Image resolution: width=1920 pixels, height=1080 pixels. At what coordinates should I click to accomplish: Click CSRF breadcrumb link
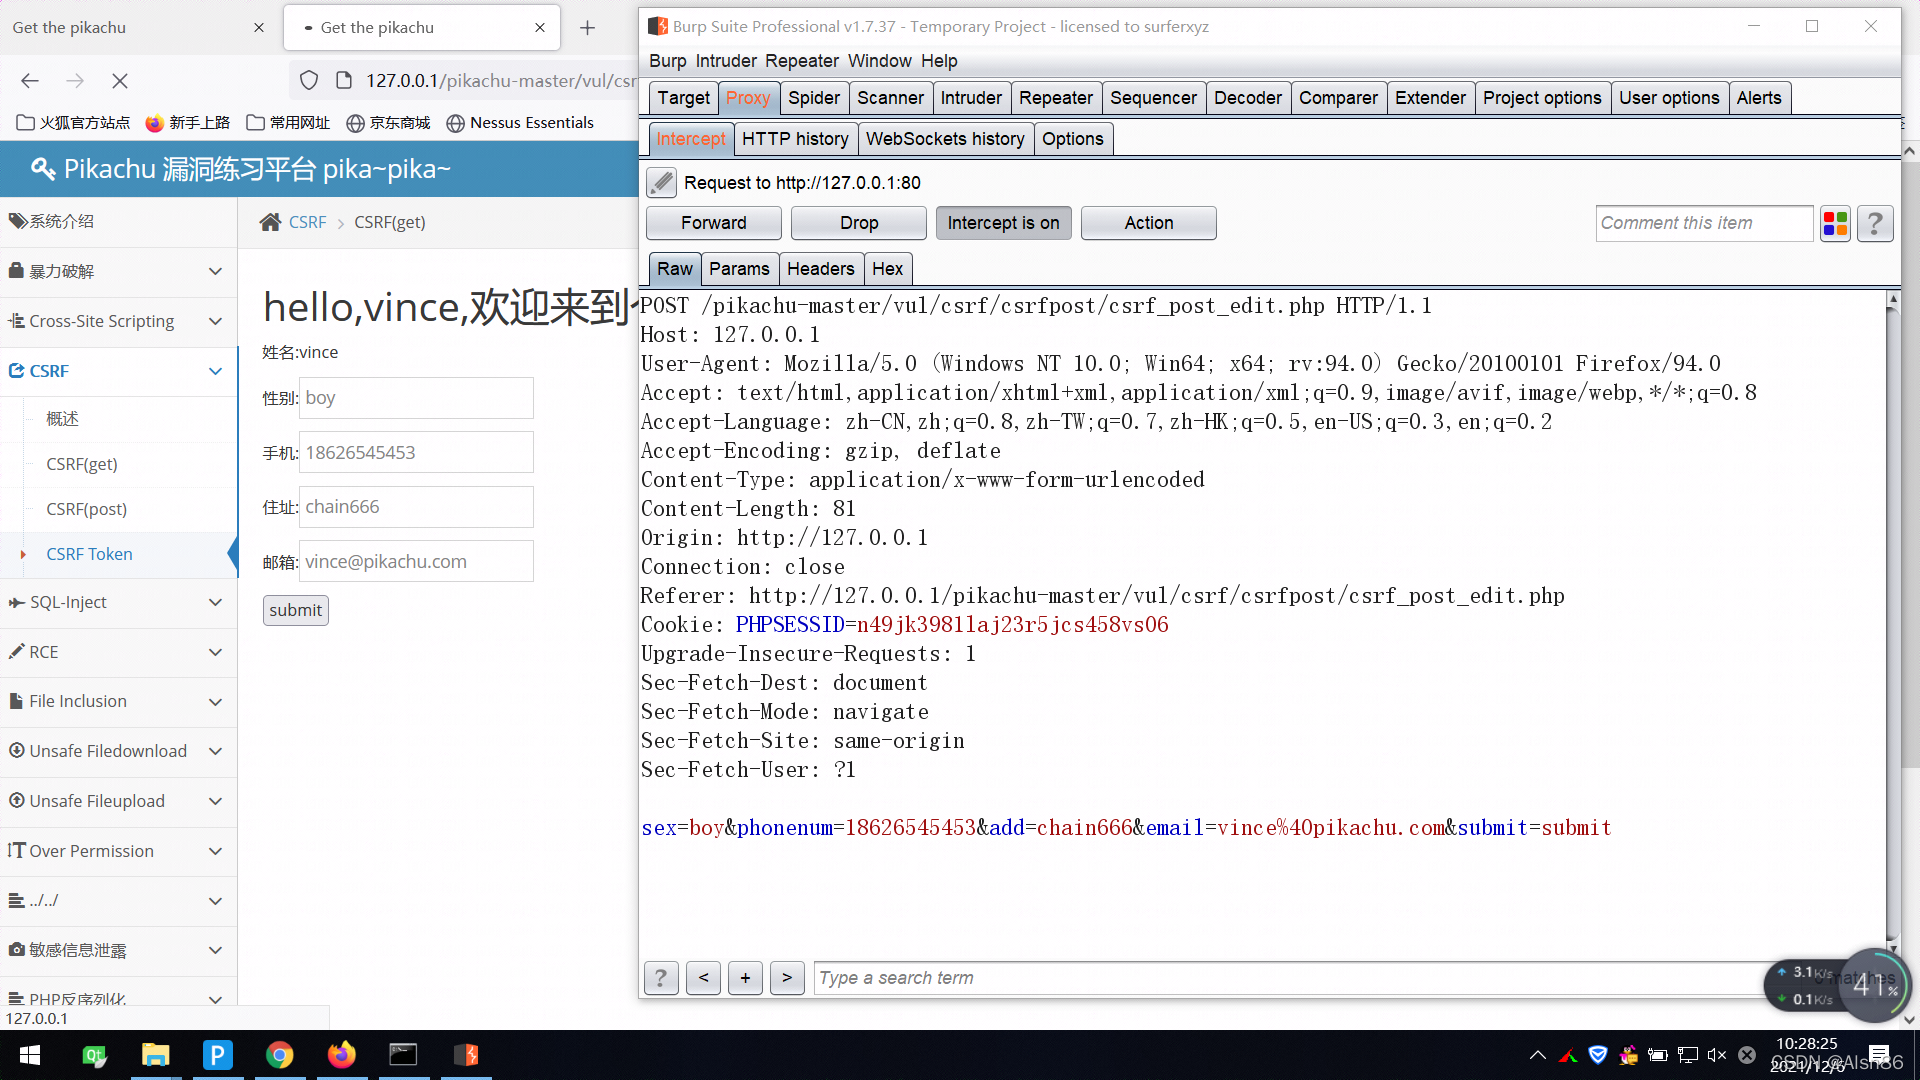pyautogui.click(x=307, y=222)
